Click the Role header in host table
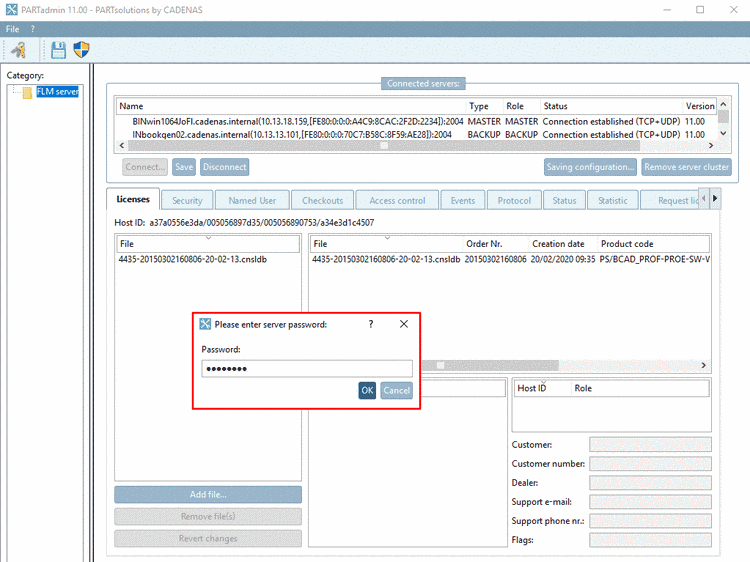 tap(640, 388)
